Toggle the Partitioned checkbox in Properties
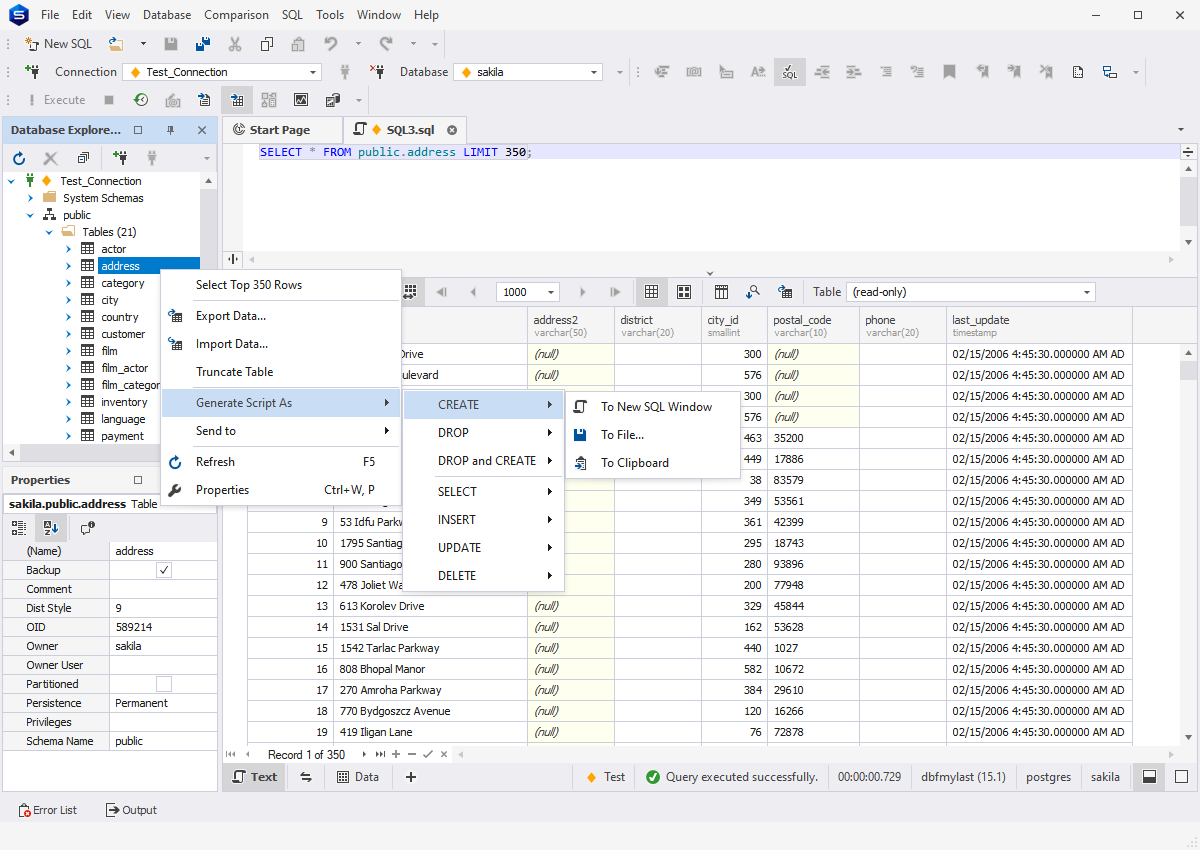The width and height of the screenshot is (1200, 850). tap(164, 684)
